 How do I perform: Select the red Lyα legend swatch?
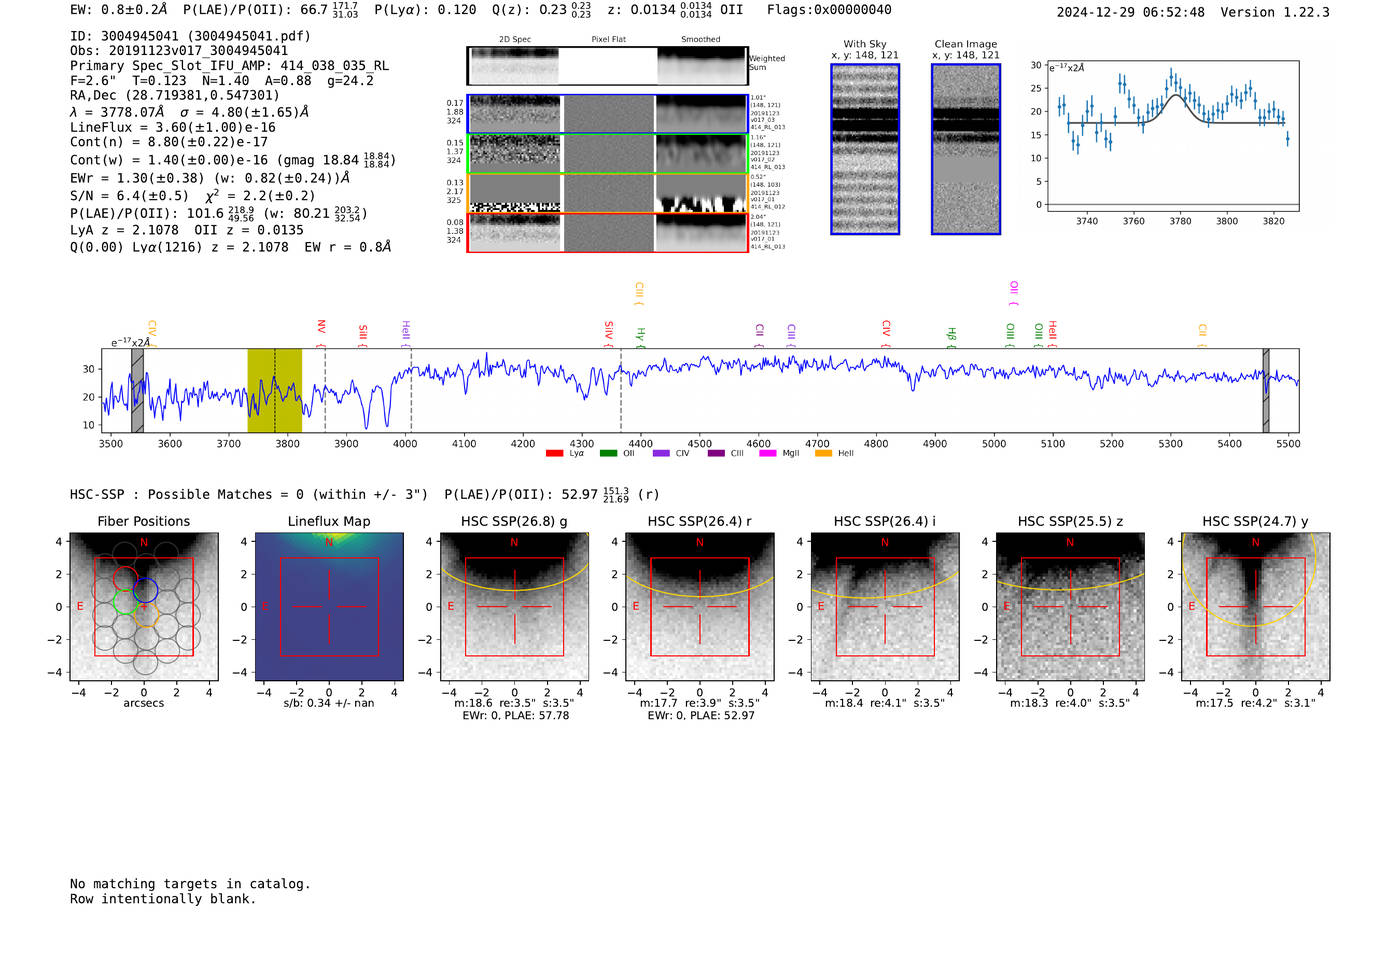[x=554, y=454]
